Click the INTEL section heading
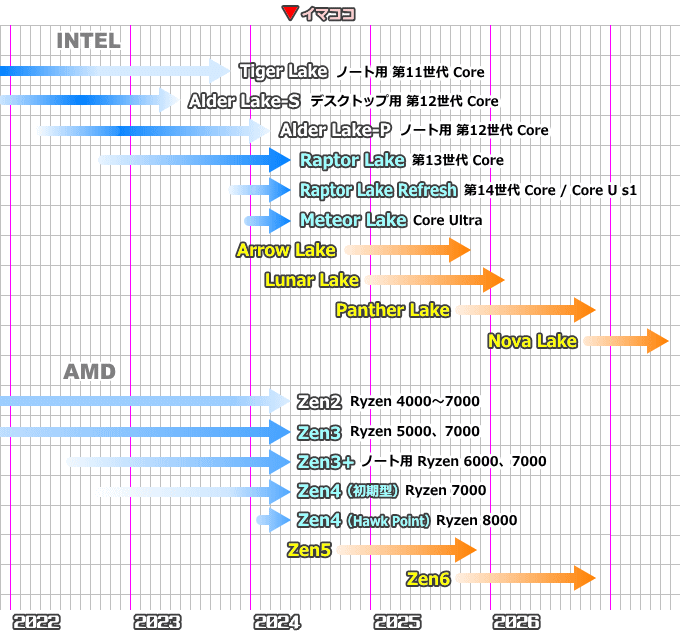This screenshot has width=680, height=631. pyautogui.click(x=88, y=41)
